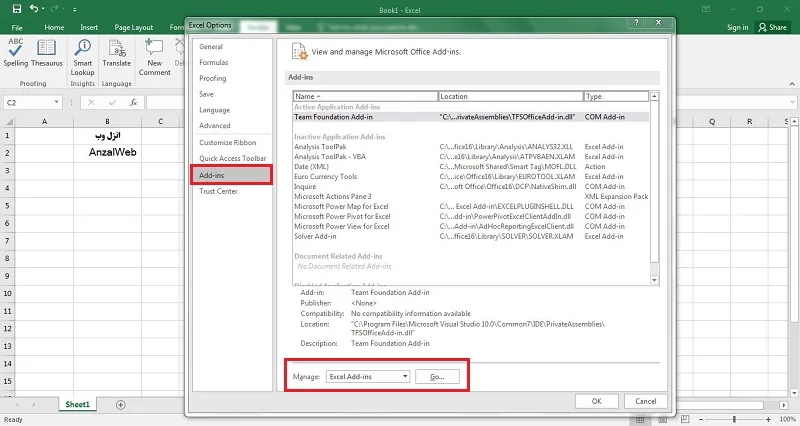Click the zoom slider handle

pyautogui.click(x=734, y=419)
